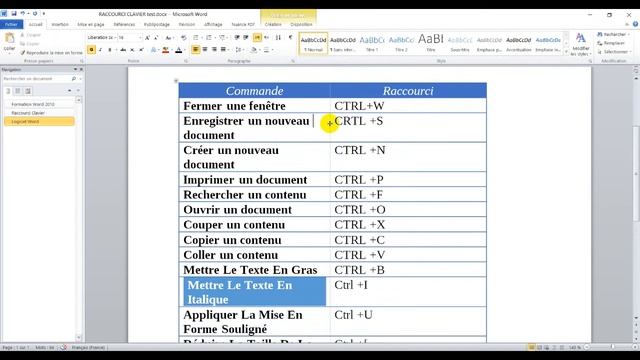Toggle Bold formatting button
Screen dimensions: 640x360
[91, 50]
